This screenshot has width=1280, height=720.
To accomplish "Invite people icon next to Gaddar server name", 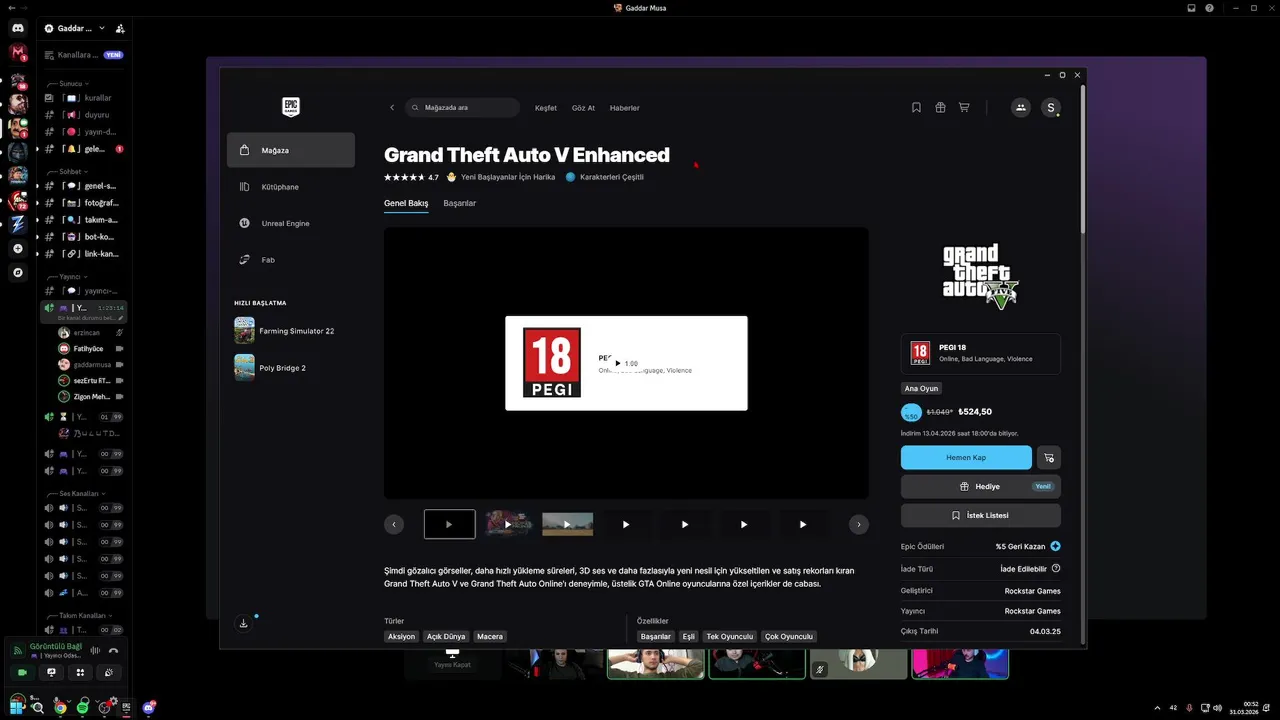I will click(x=120, y=28).
